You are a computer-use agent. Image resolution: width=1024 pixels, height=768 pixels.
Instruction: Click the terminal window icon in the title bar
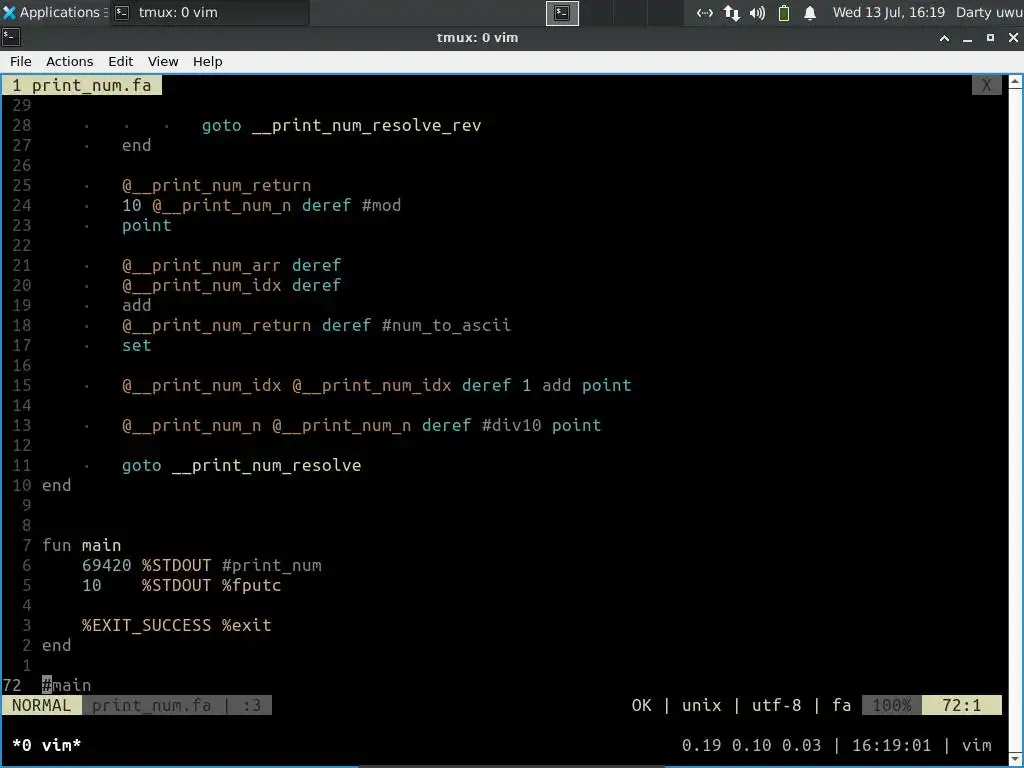pos(11,37)
